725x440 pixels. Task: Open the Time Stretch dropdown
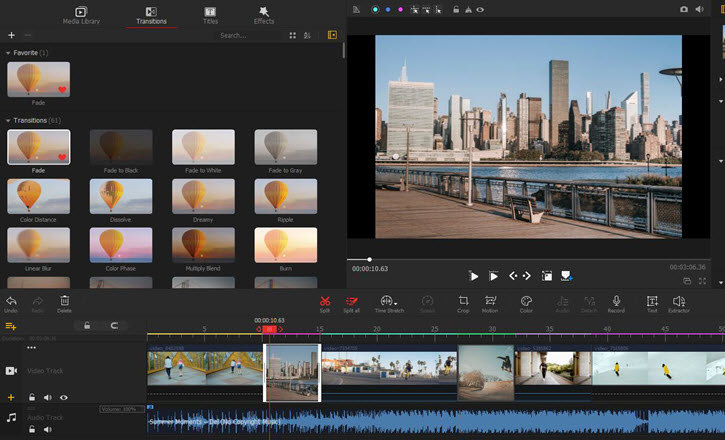[x=386, y=302]
